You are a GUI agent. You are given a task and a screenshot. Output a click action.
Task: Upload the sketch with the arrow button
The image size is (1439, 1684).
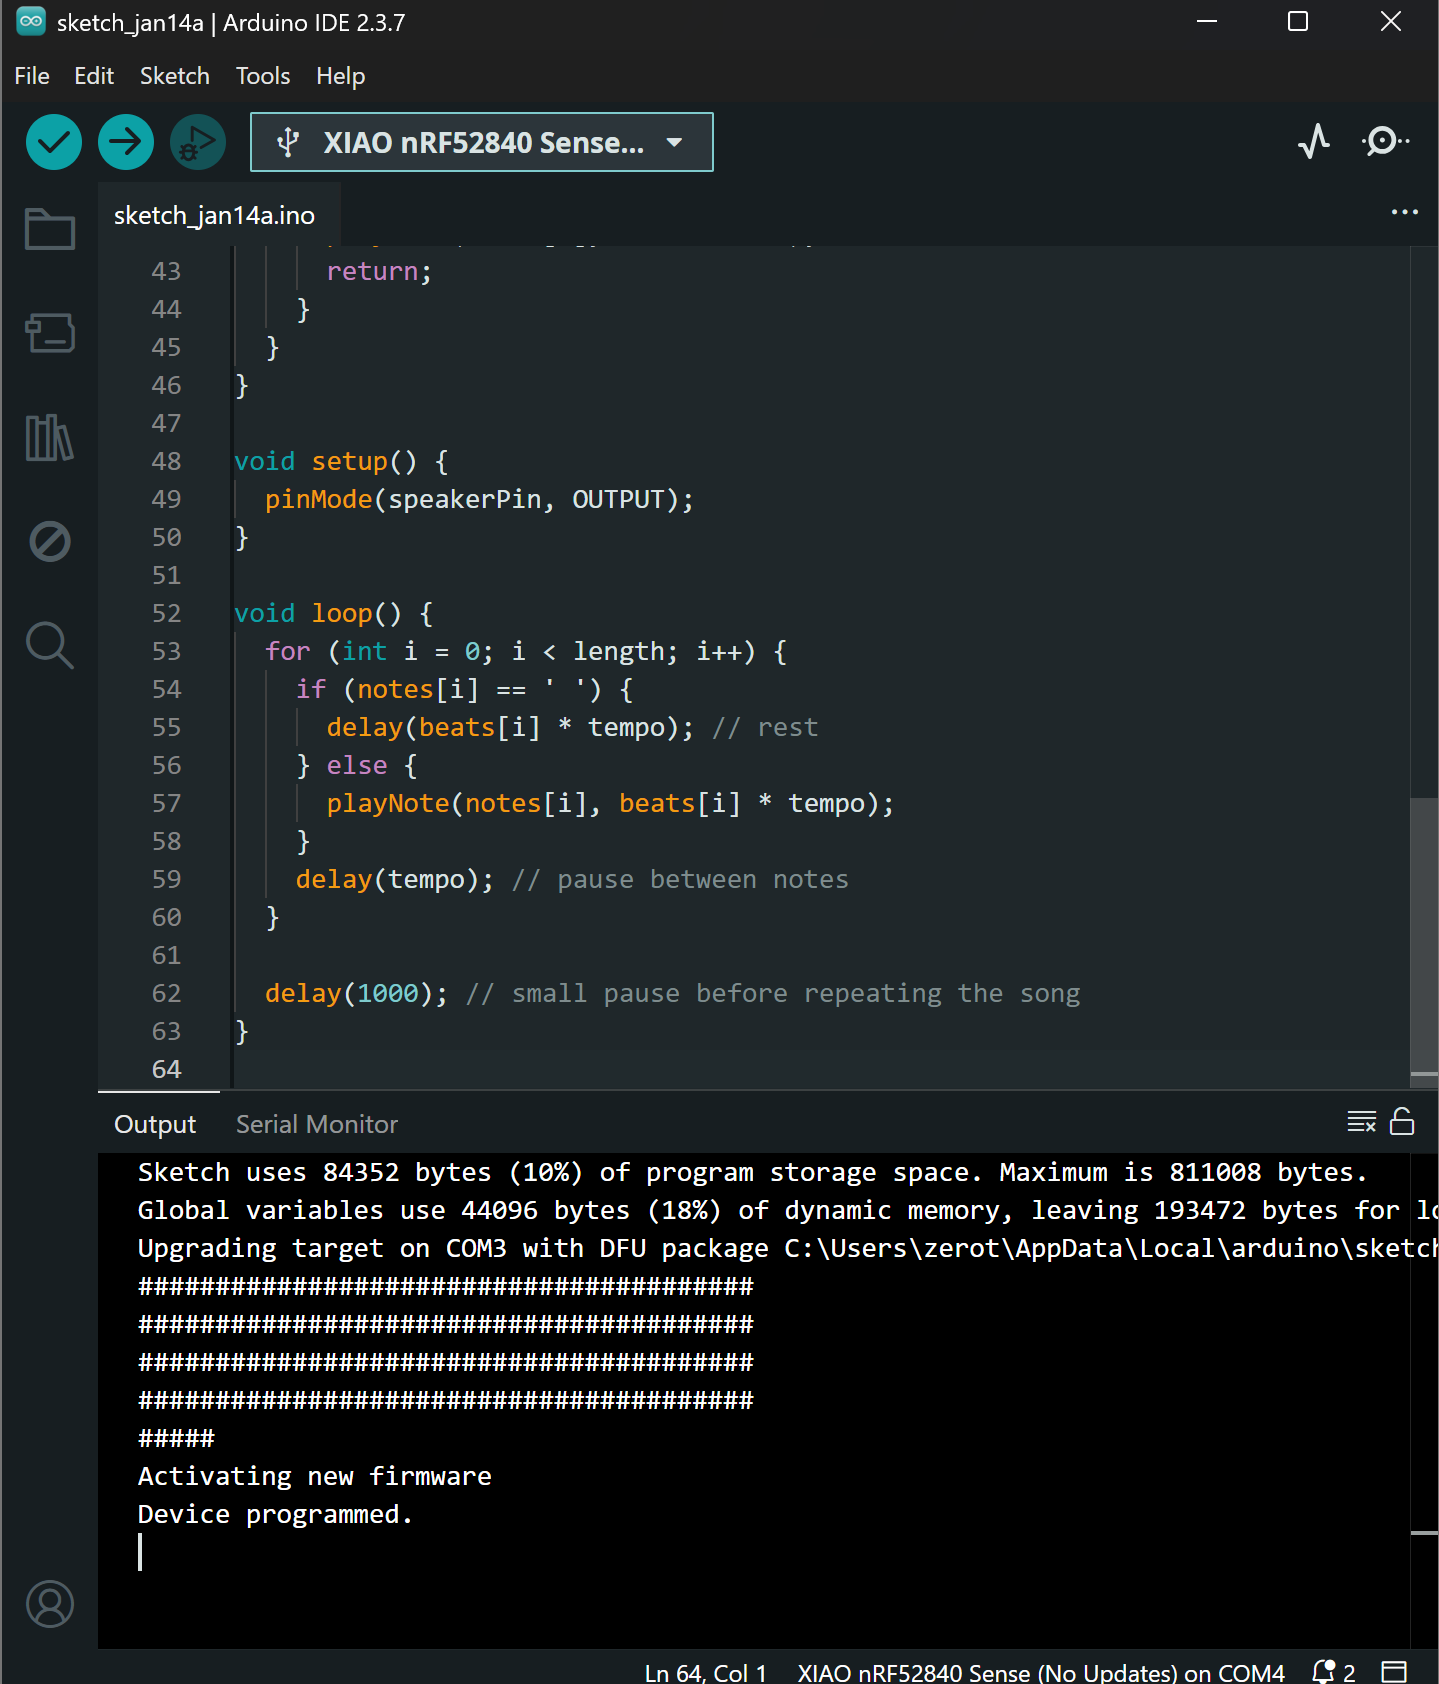coord(126,142)
